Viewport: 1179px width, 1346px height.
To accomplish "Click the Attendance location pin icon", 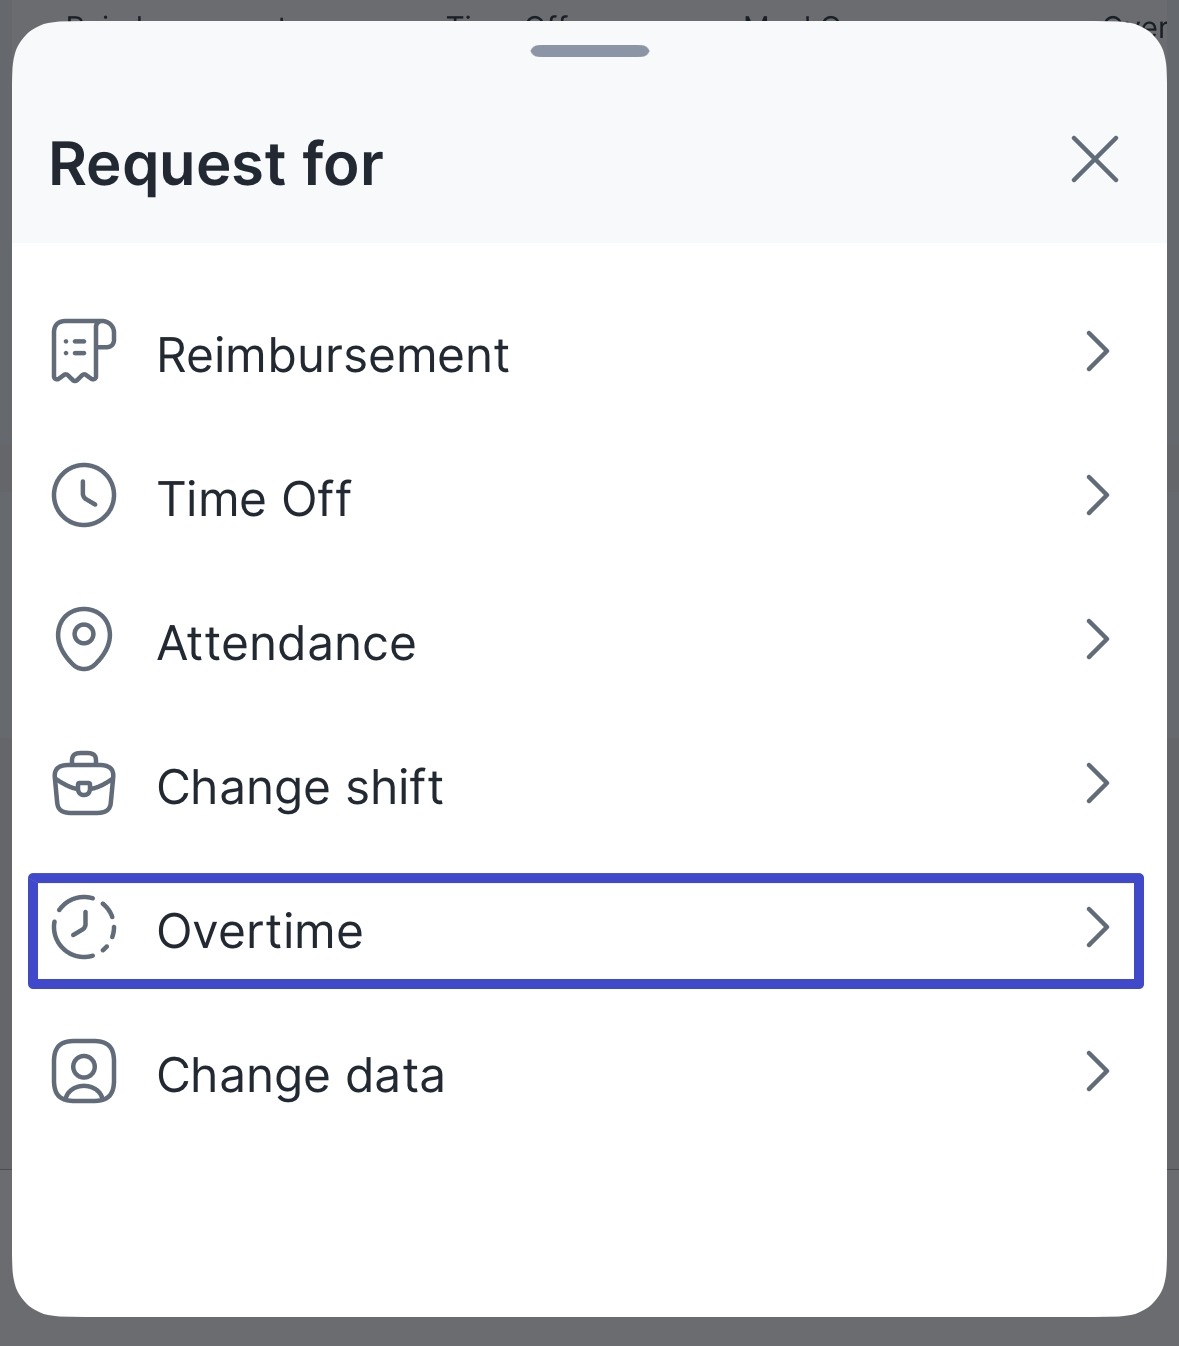I will [84, 639].
